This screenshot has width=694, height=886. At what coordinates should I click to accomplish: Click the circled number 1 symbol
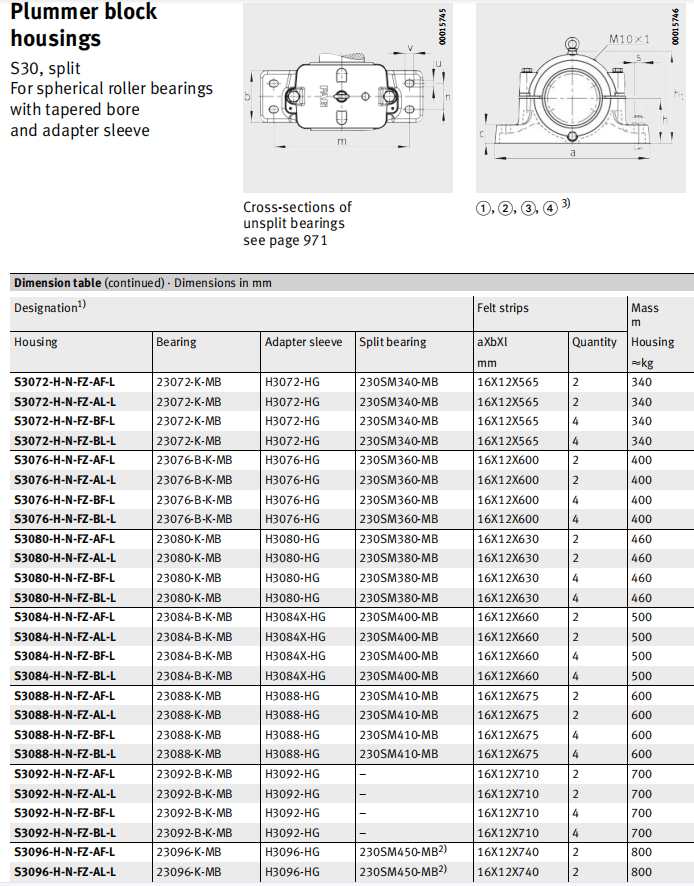484,209
